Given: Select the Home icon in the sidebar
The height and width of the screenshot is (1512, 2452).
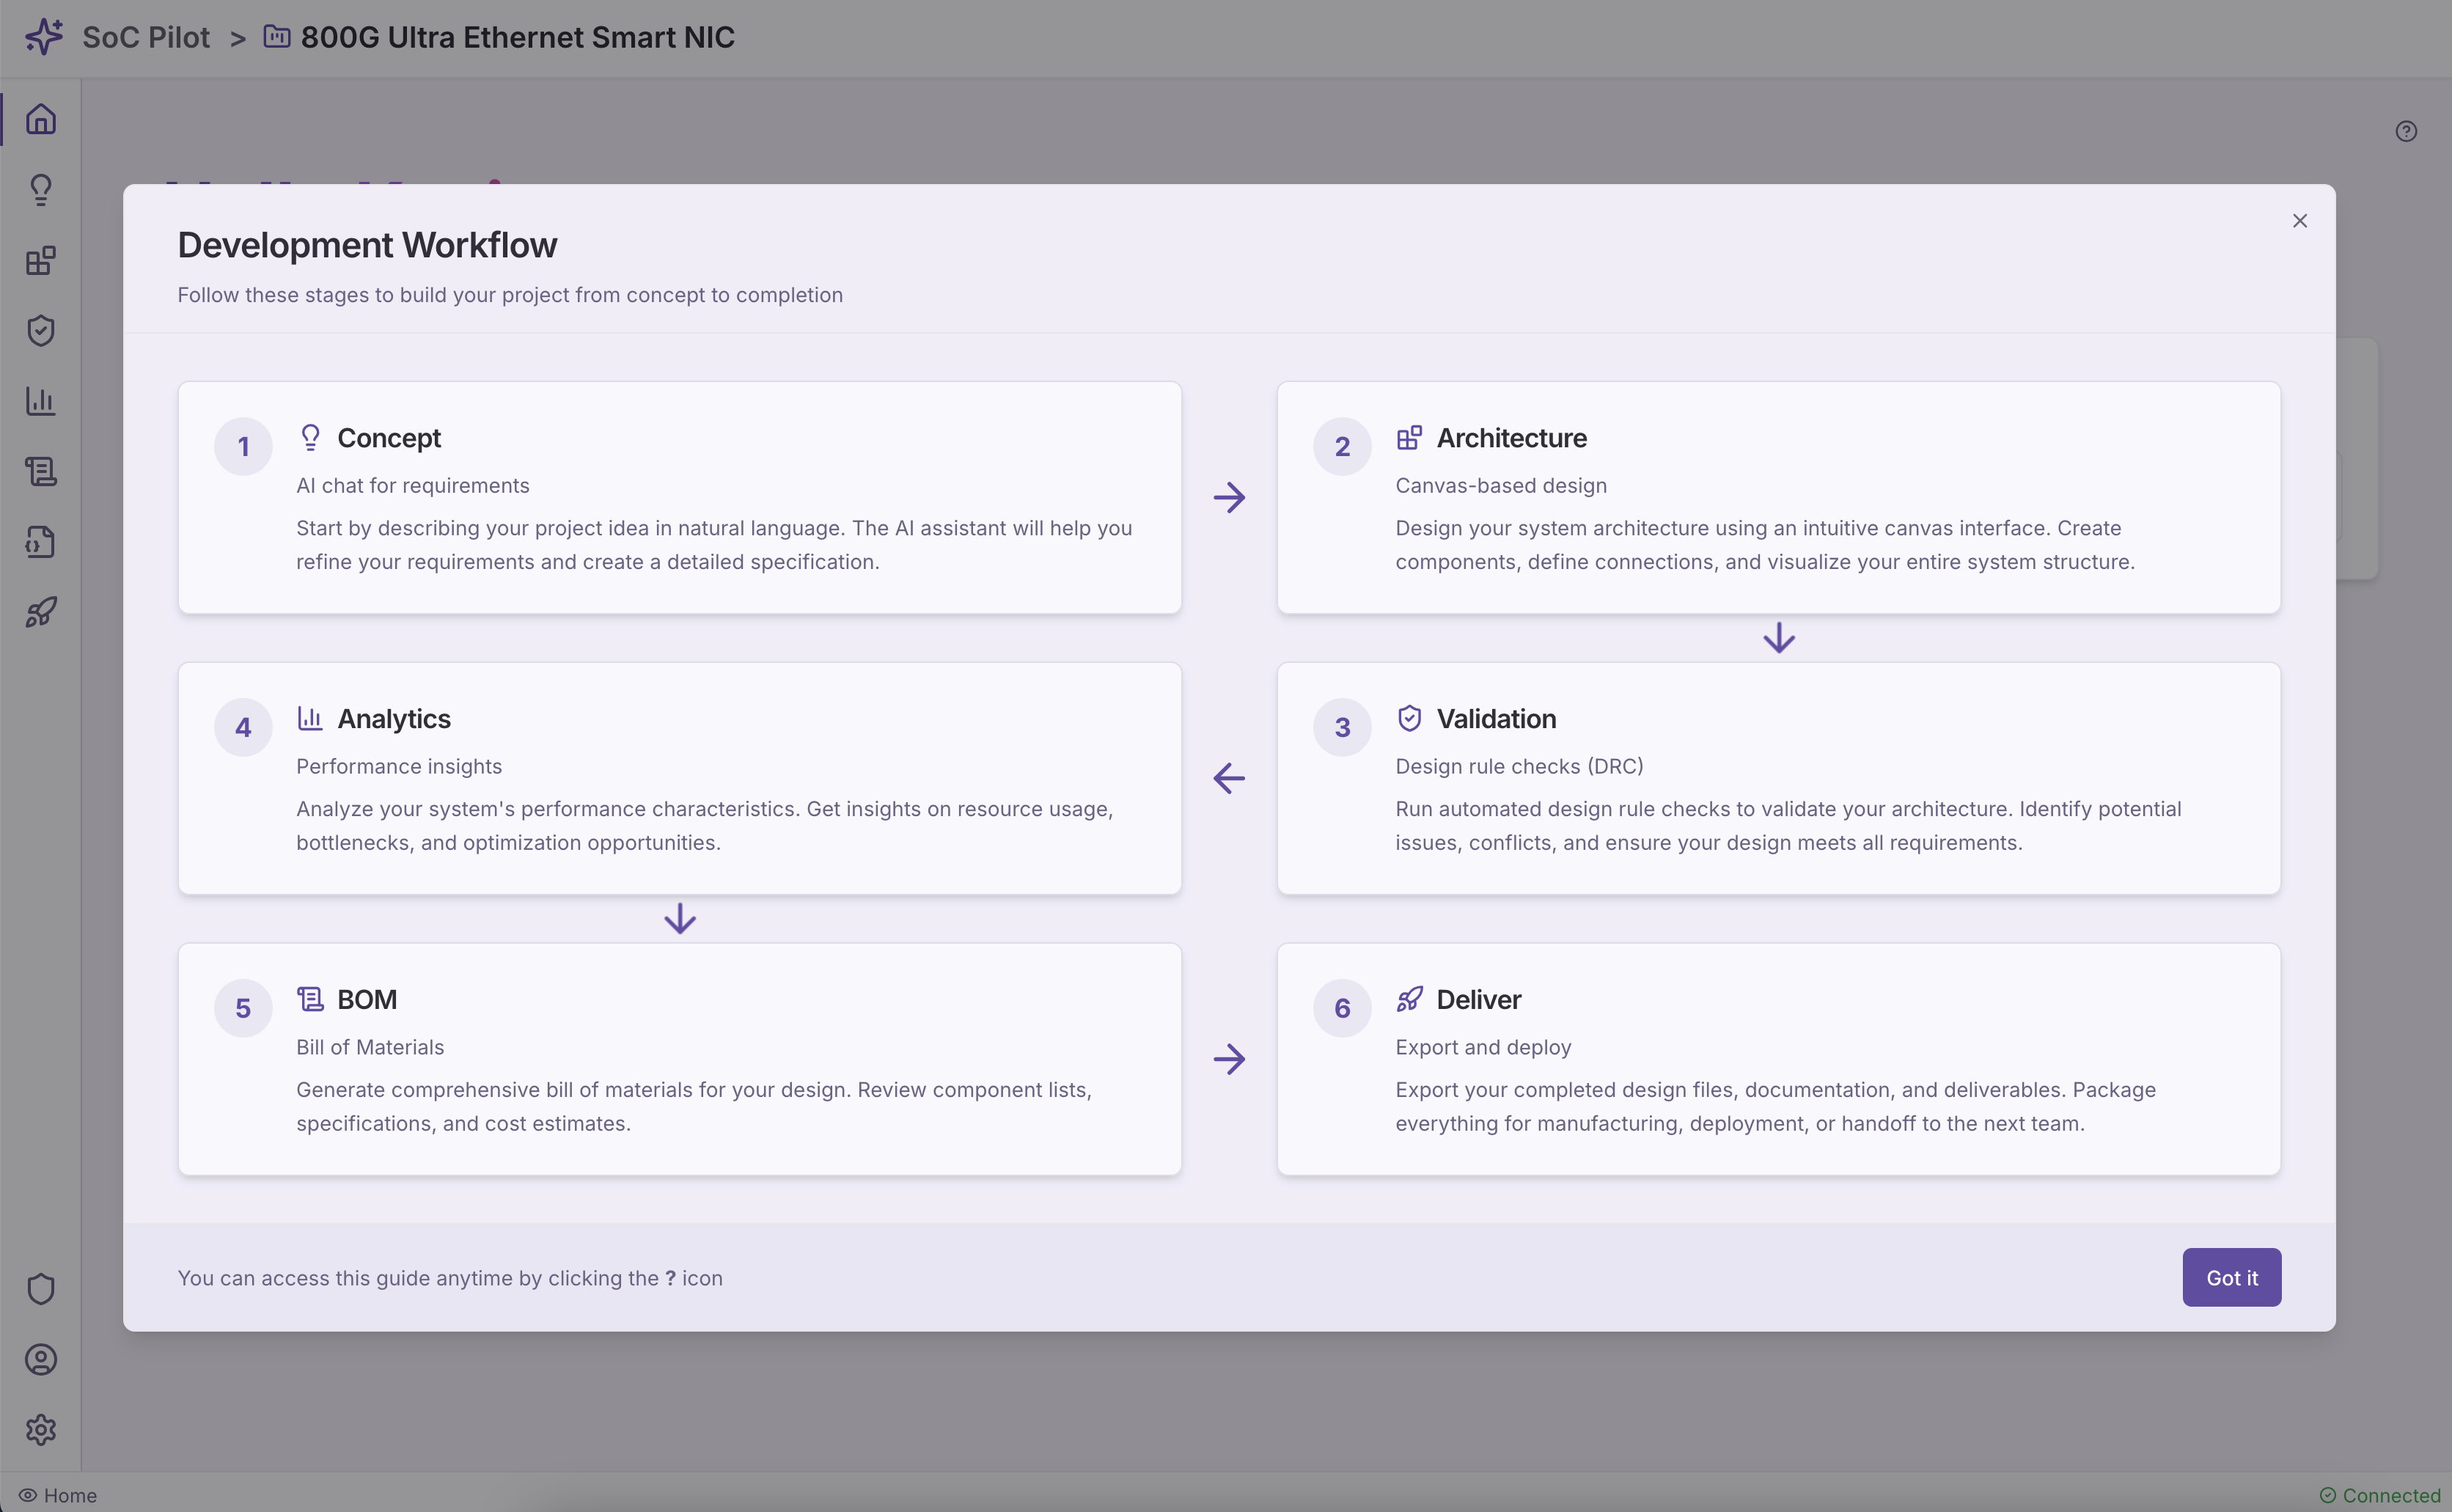Looking at the screenshot, I should coord(41,118).
